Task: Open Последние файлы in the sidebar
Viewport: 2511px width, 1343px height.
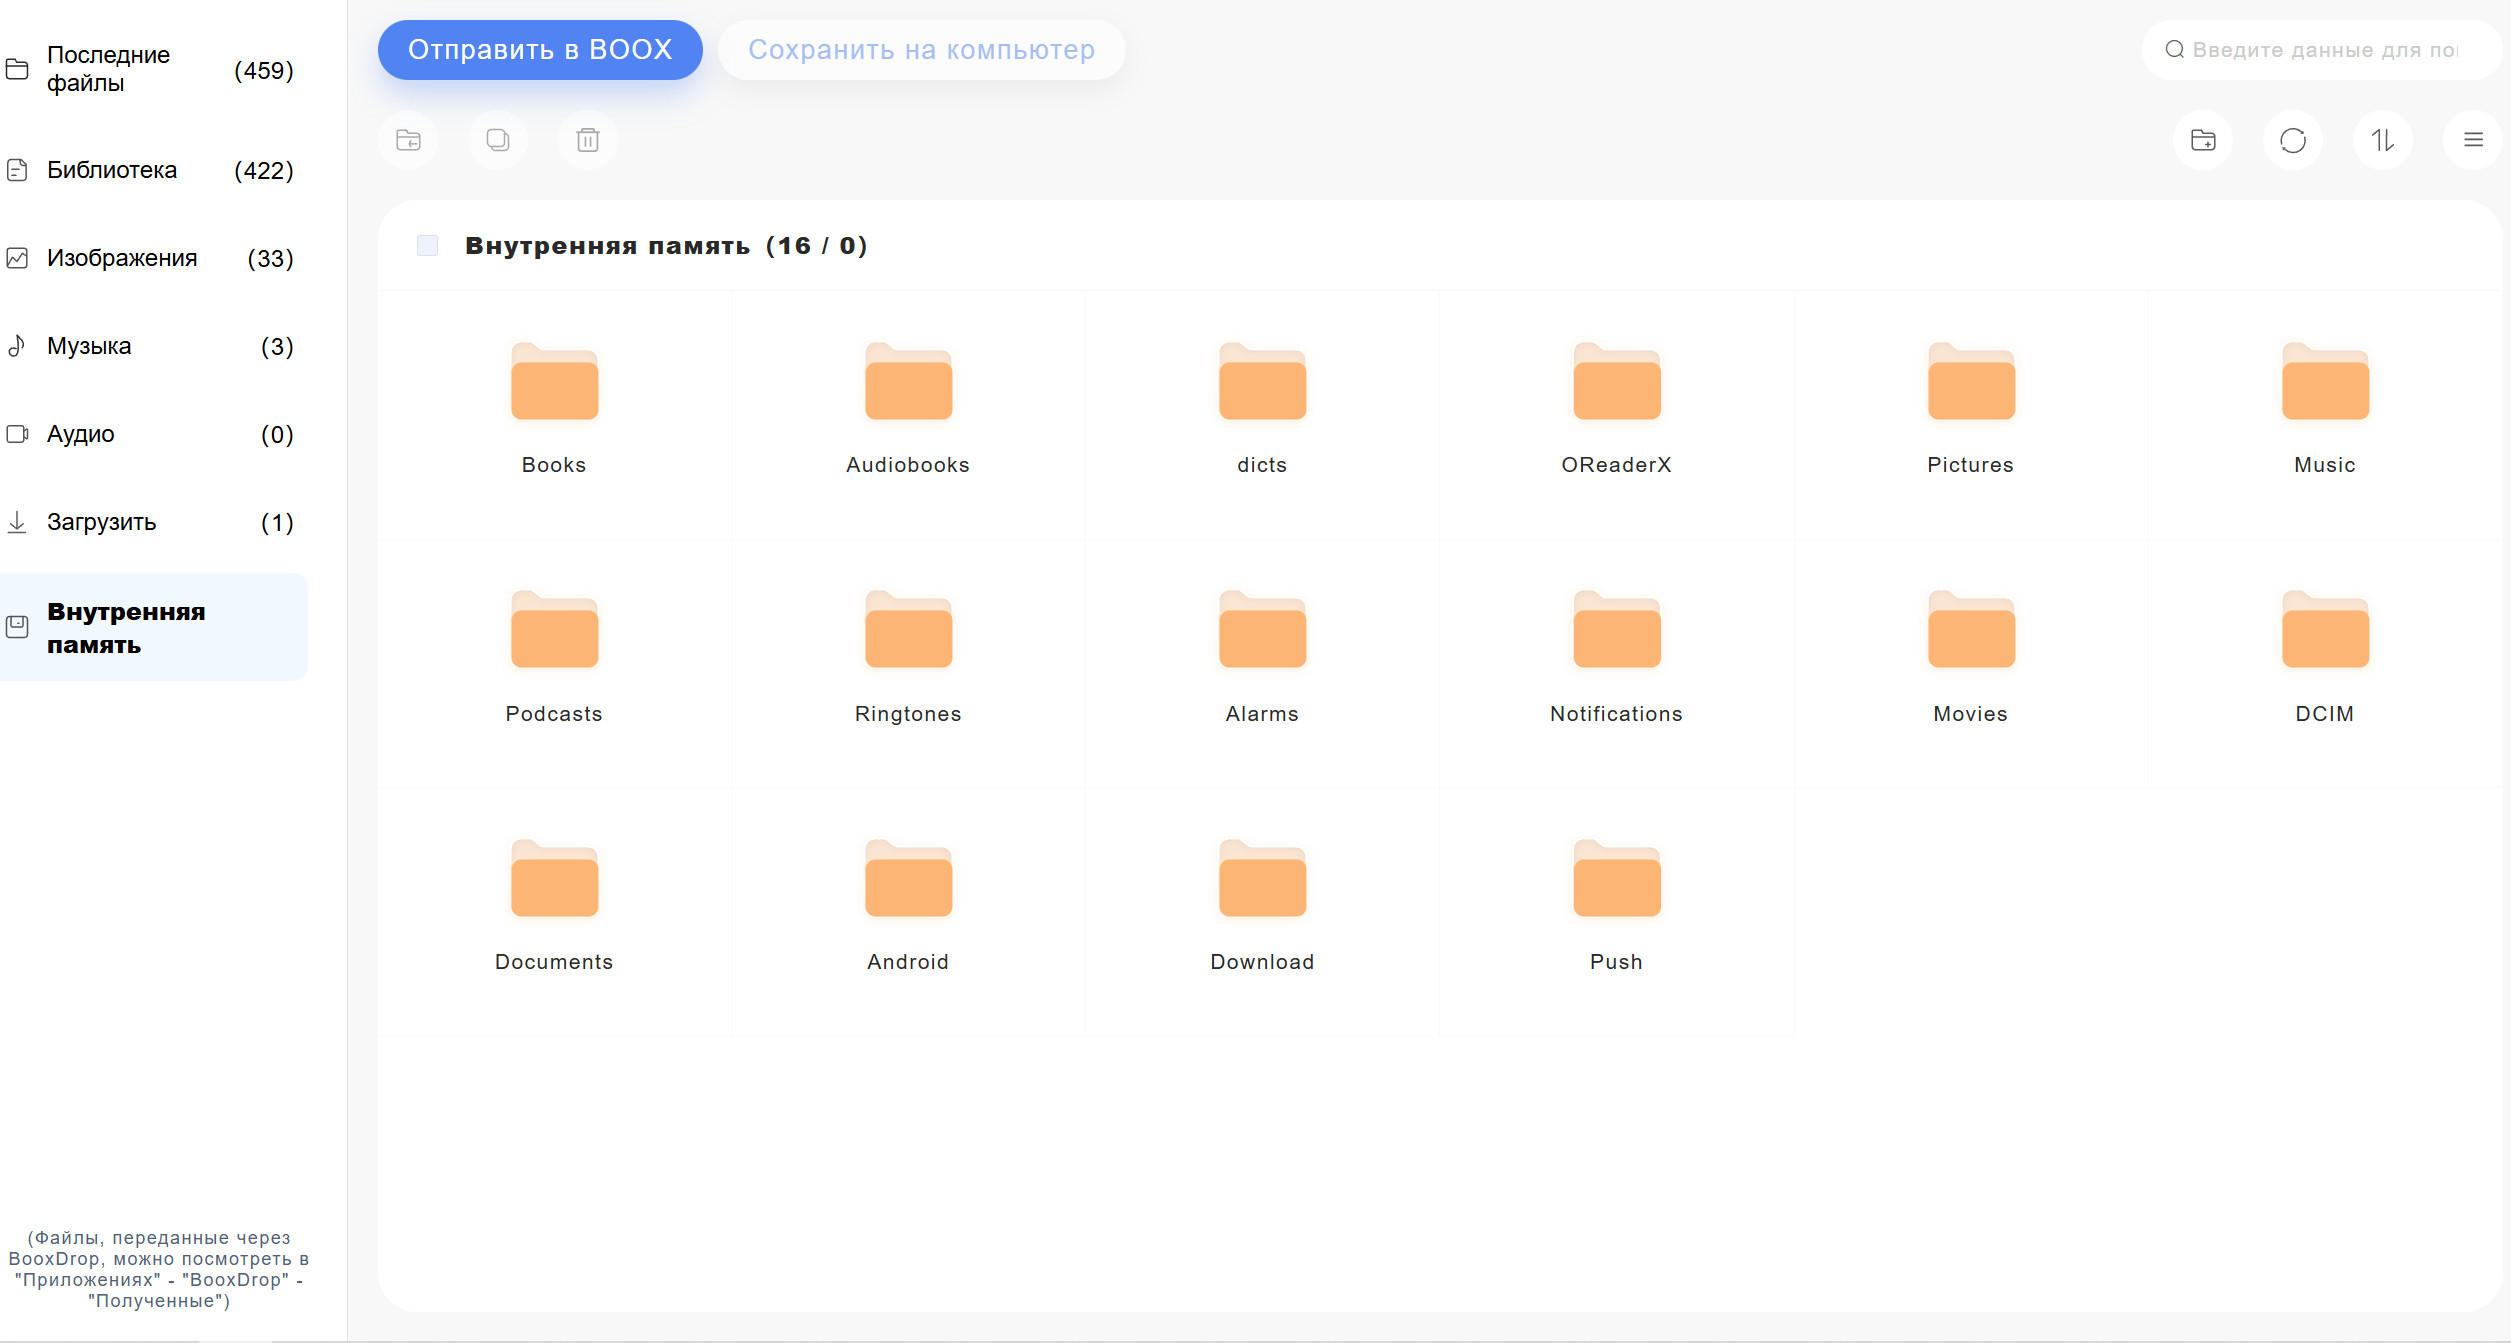Action: (x=108, y=69)
